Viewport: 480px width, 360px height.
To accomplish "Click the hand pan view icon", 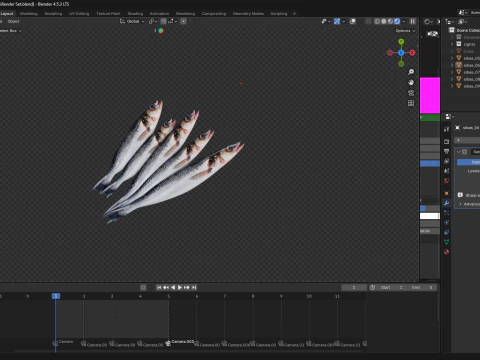I will pos(411,82).
